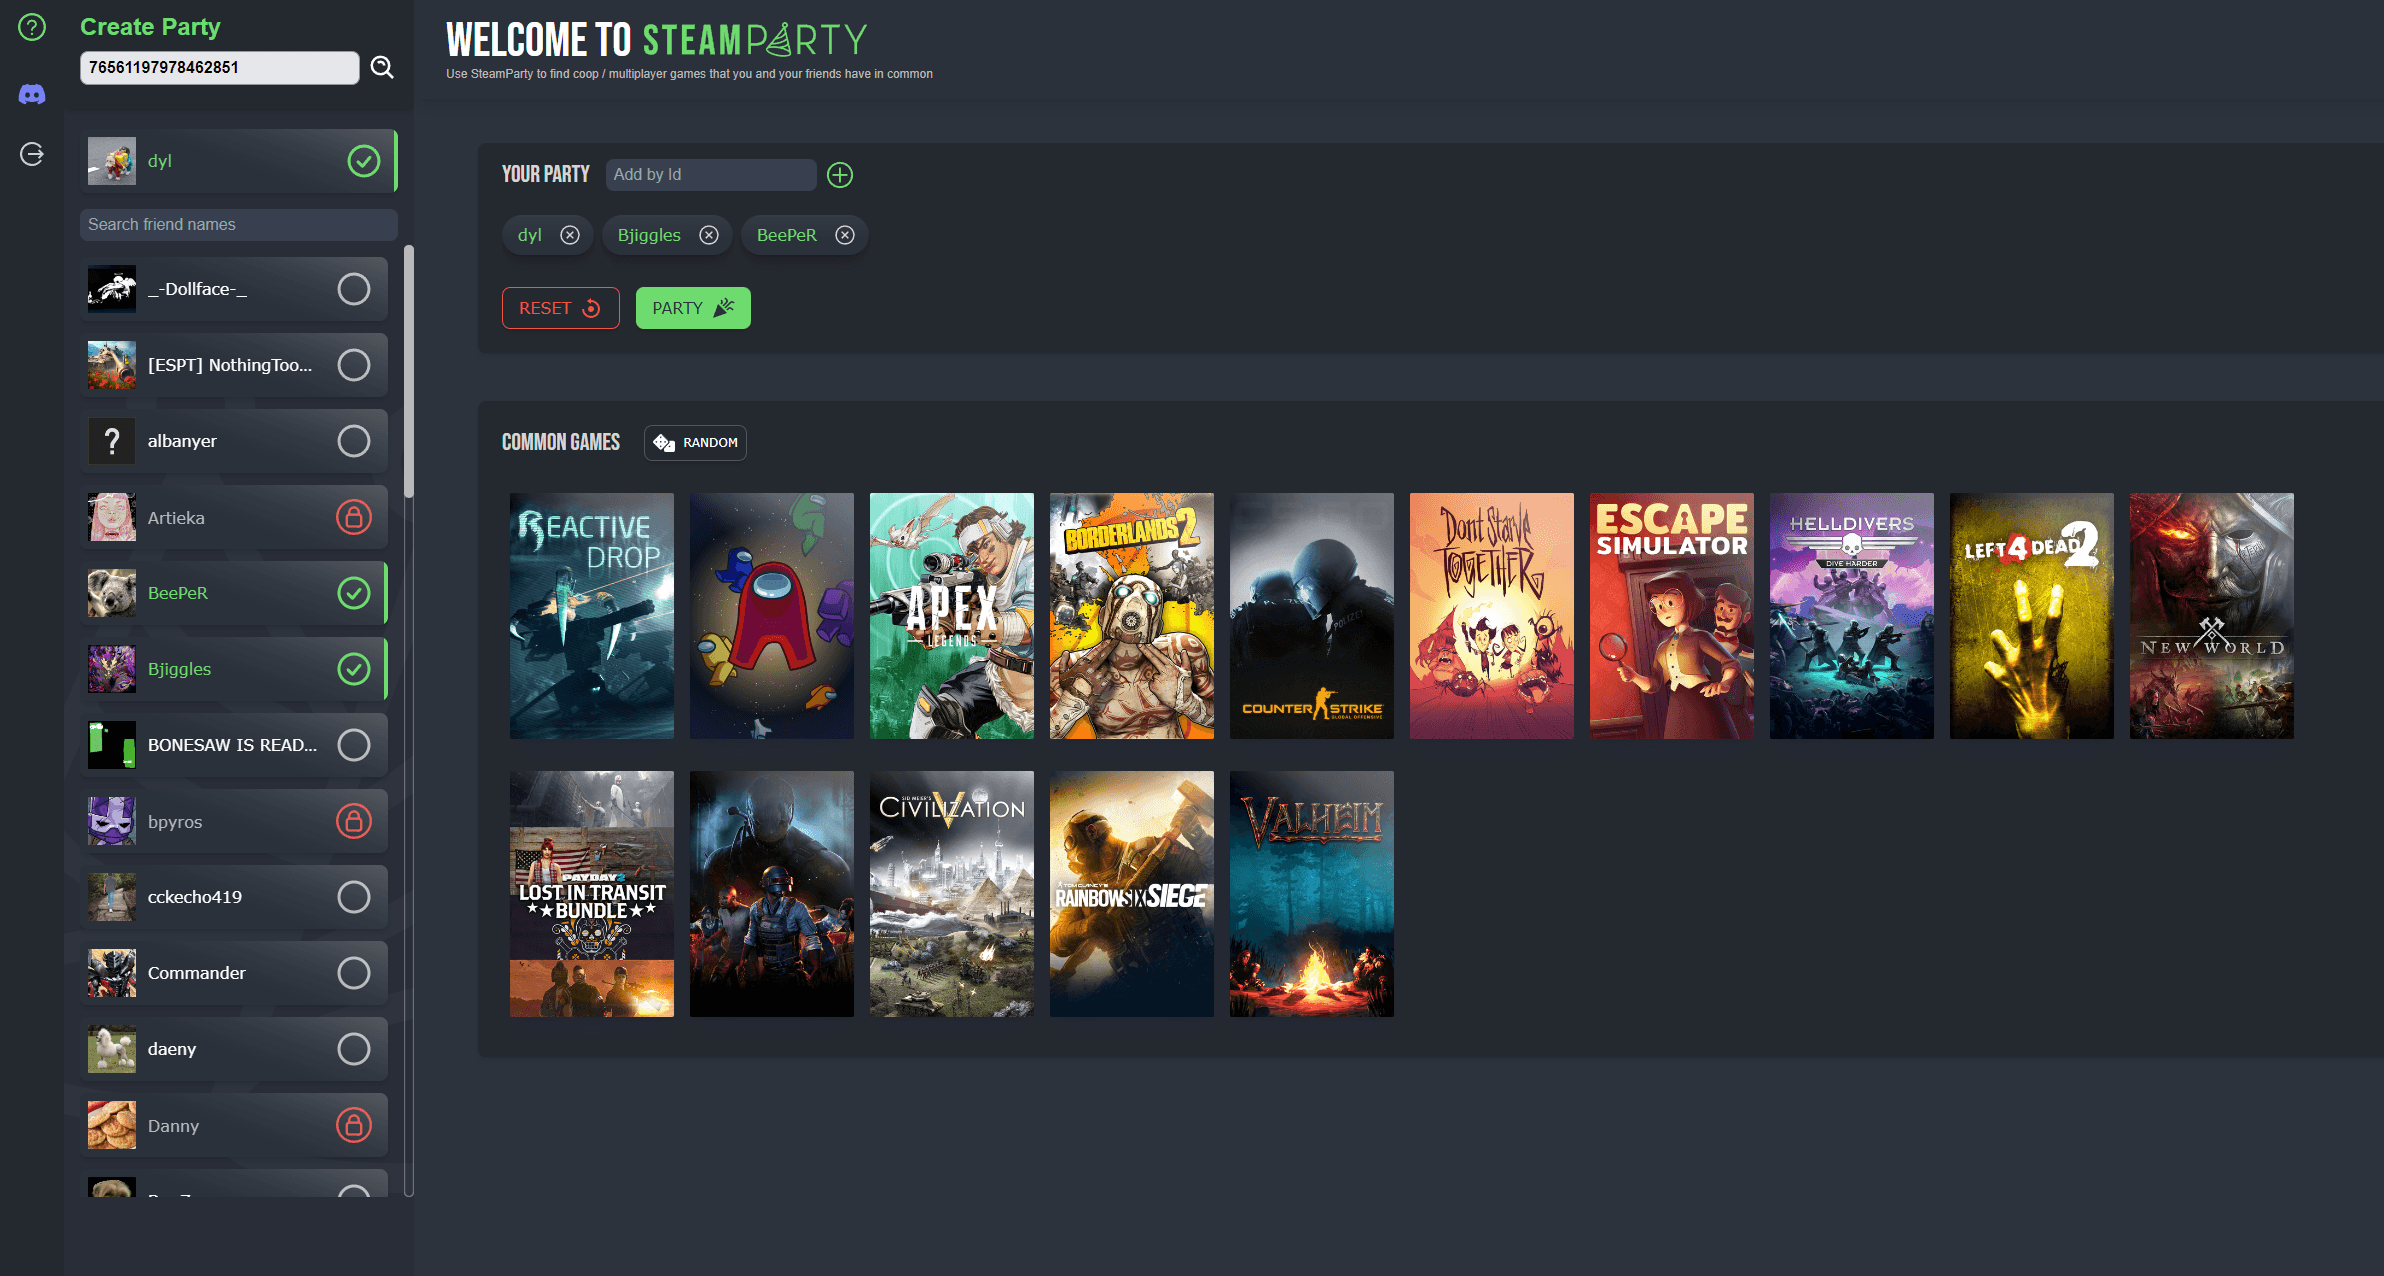Open the Discord sidebar icon

click(31, 93)
